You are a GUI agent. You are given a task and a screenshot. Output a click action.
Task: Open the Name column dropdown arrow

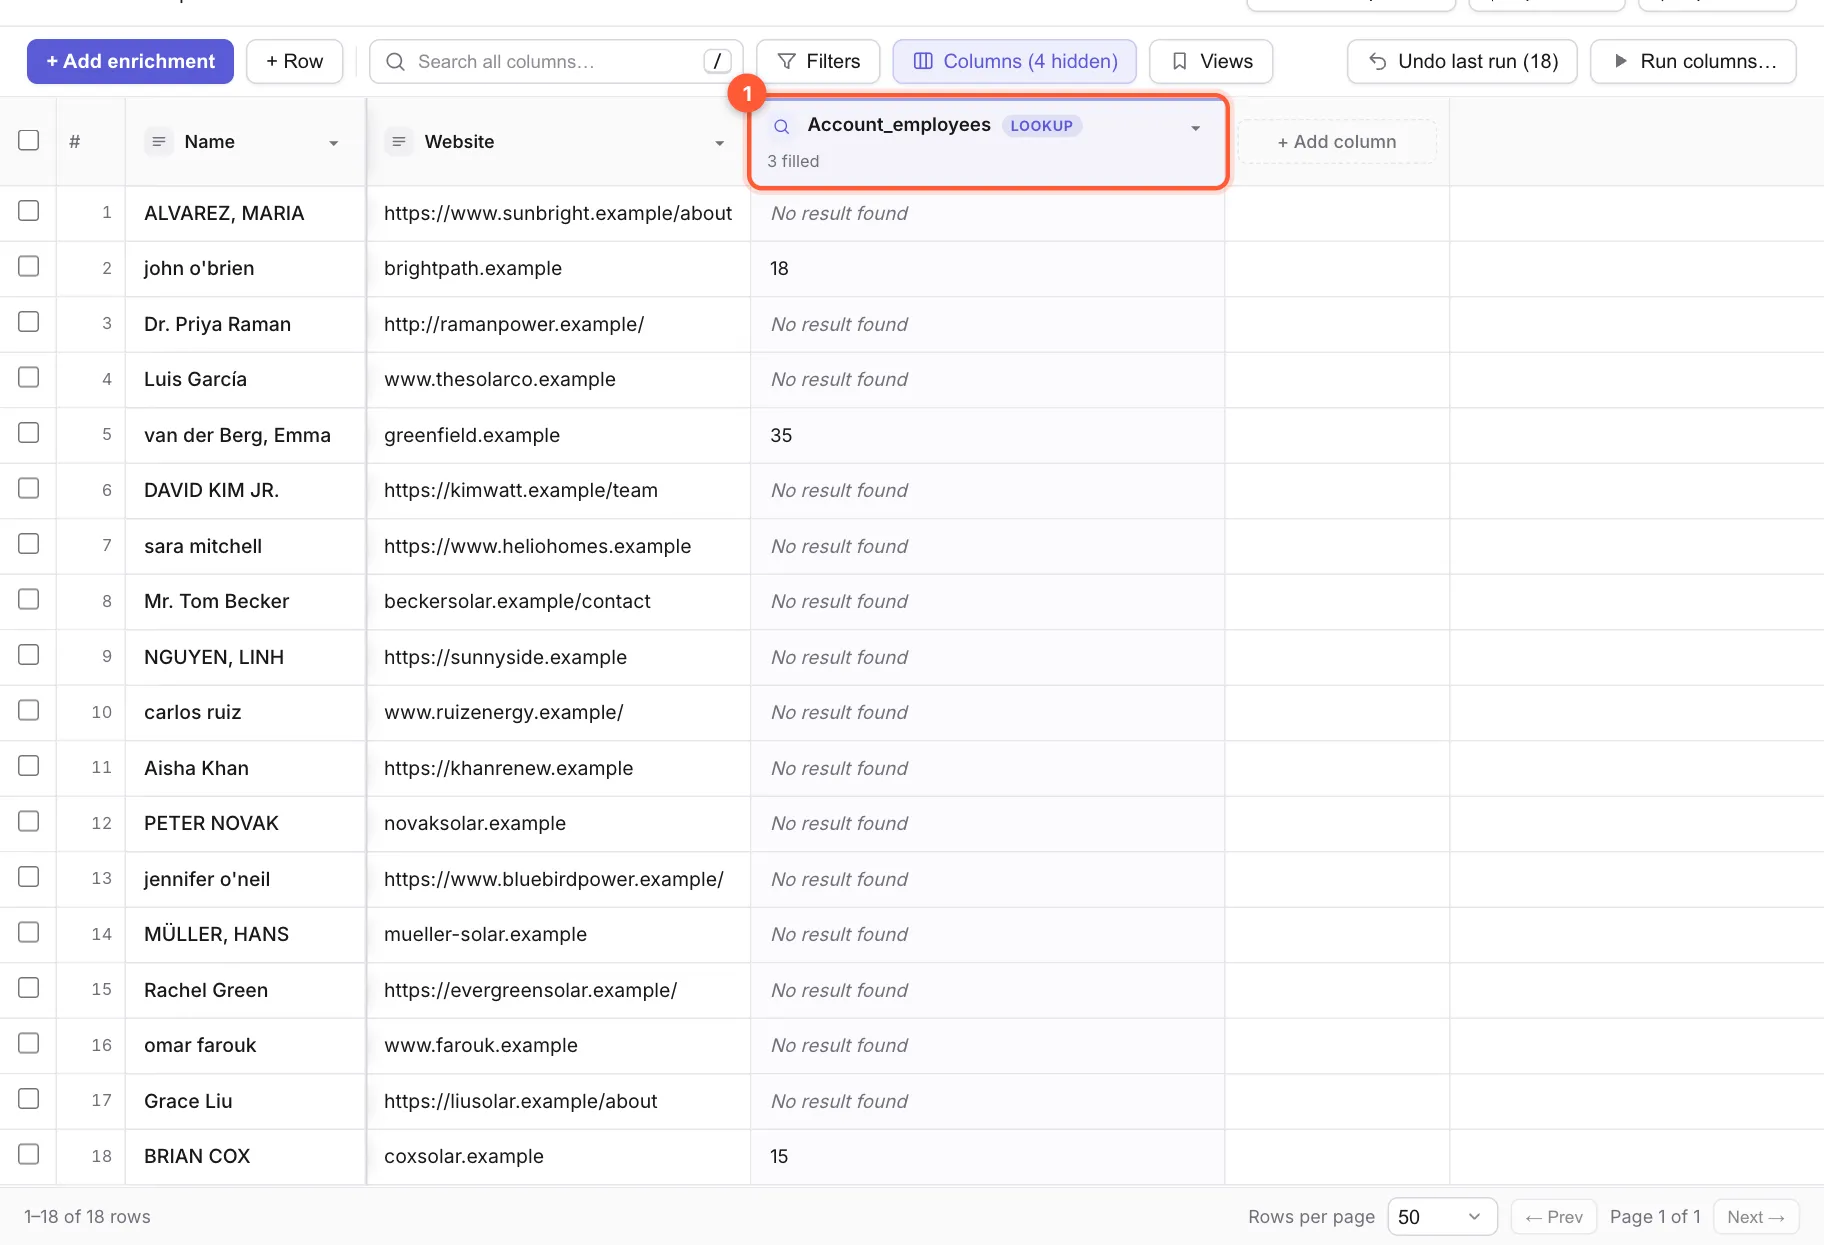(334, 143)
